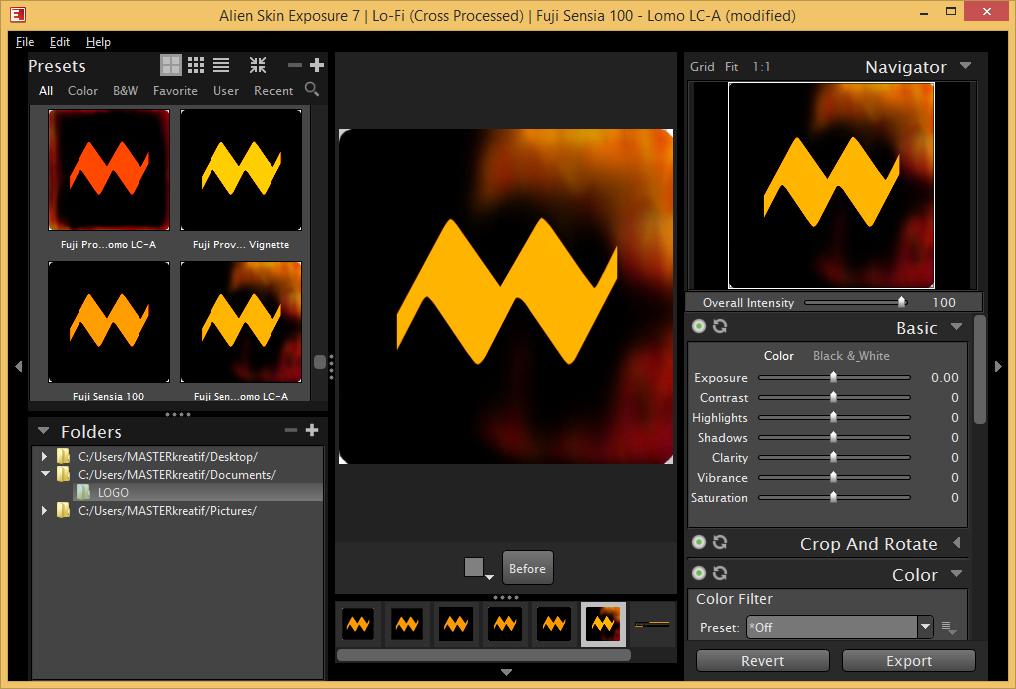Image resolution: width=1016 pixels, height=689 pixels.
Task: Click the plus icon in Folders header
Action: [x=312, y=430]
